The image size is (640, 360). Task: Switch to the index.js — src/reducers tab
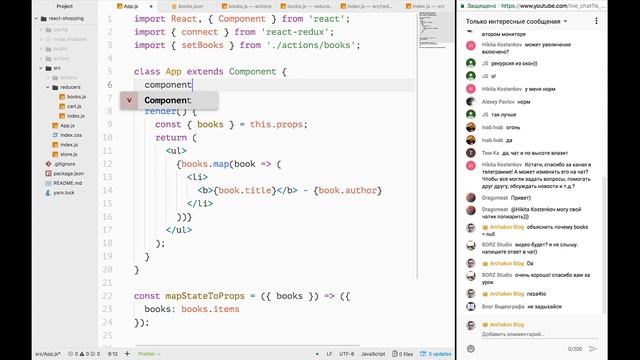coord(366,6)
